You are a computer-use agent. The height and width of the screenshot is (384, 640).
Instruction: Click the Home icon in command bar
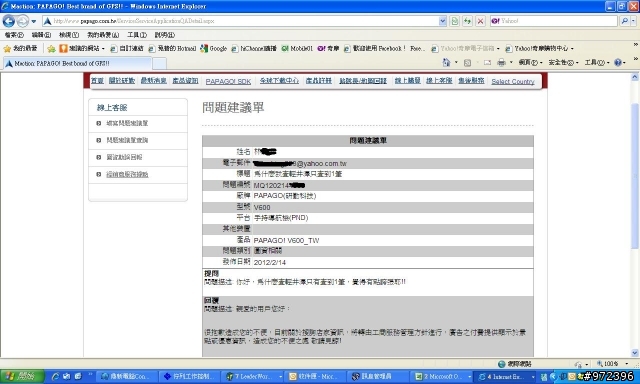point(446,62)
